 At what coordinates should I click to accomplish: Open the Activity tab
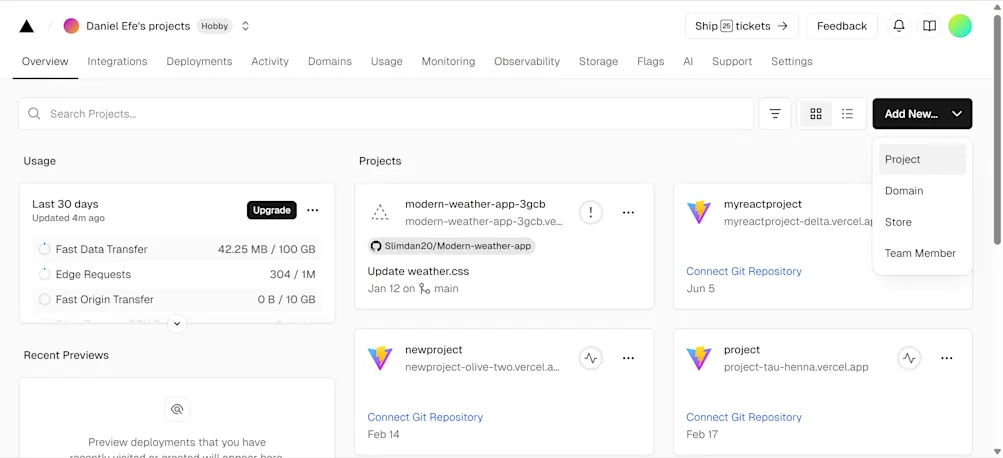click(270, 61)
